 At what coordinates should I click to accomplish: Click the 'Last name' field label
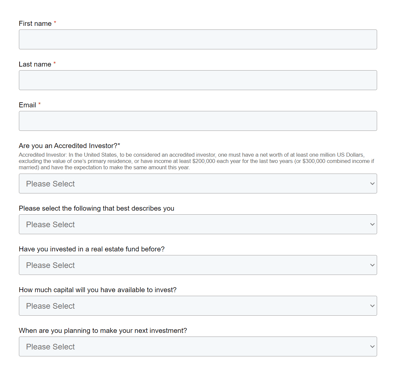point(35,64)
